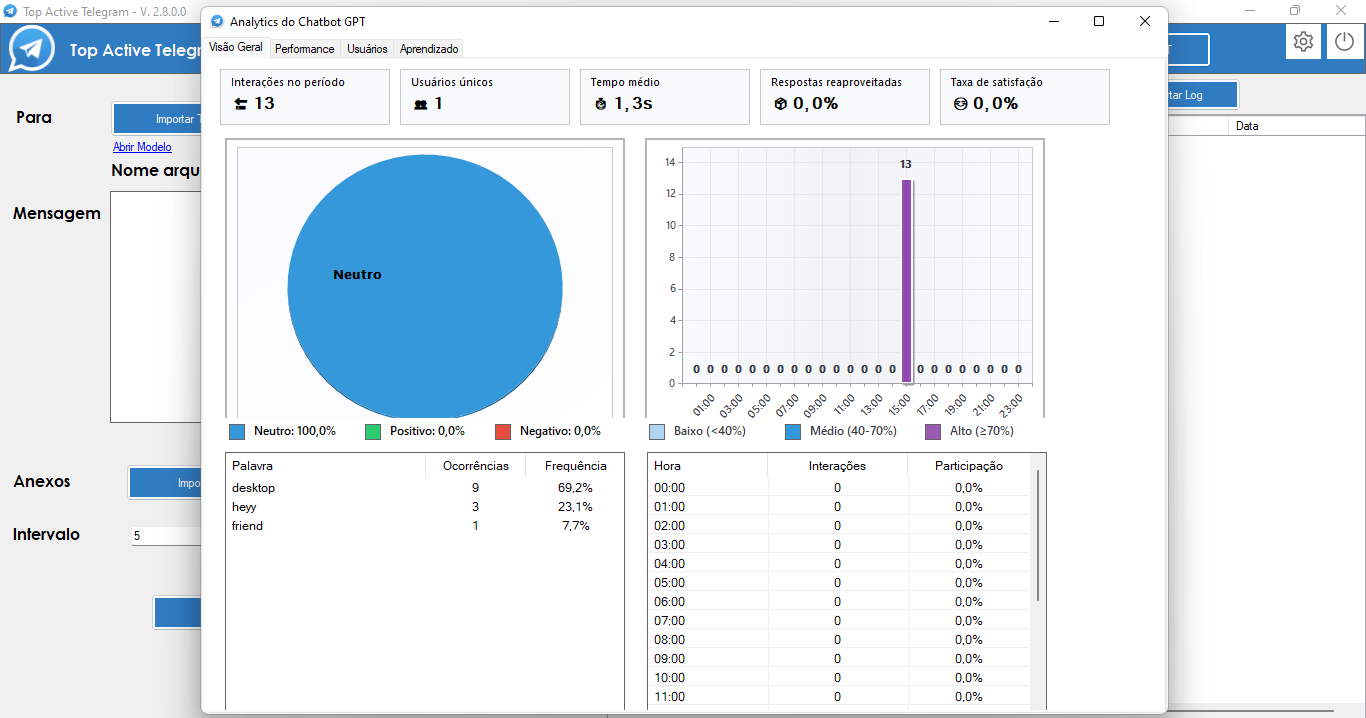Viewport: 1366px width, 718px height.
Task: Click the power icon button
Action: pos(1343,42)
